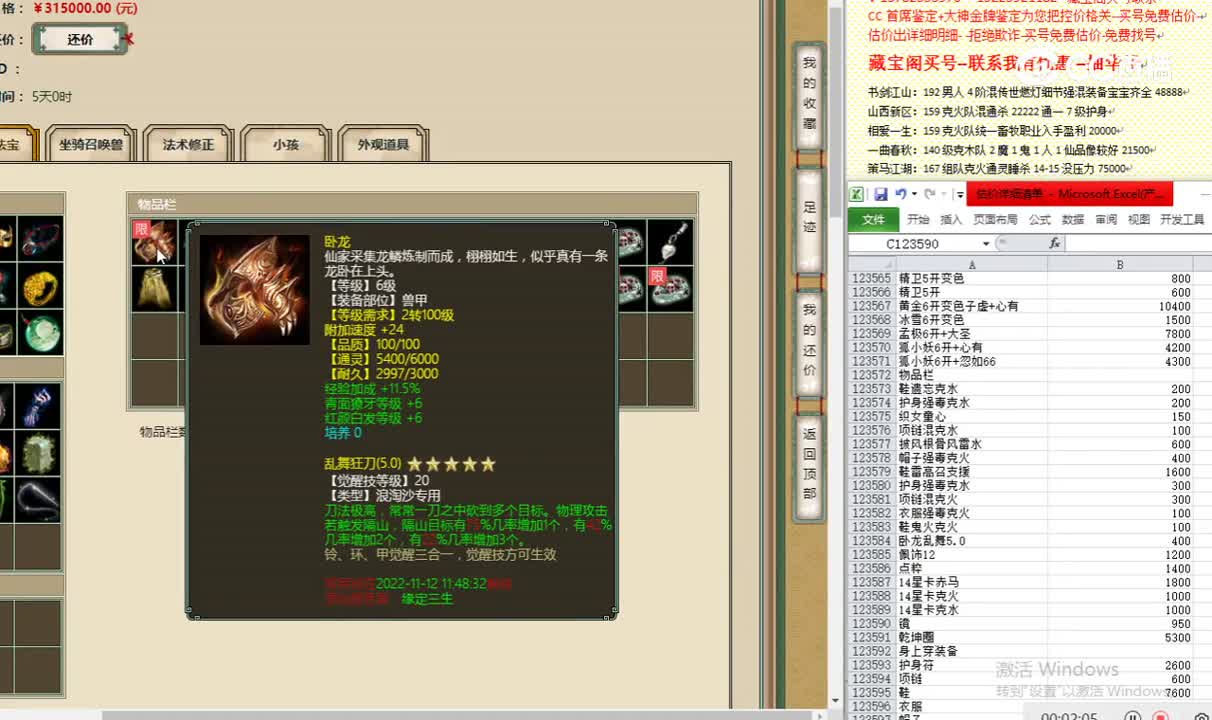Open the Excel undo history dropdown

pyautogui.click(x=913, y=194)
